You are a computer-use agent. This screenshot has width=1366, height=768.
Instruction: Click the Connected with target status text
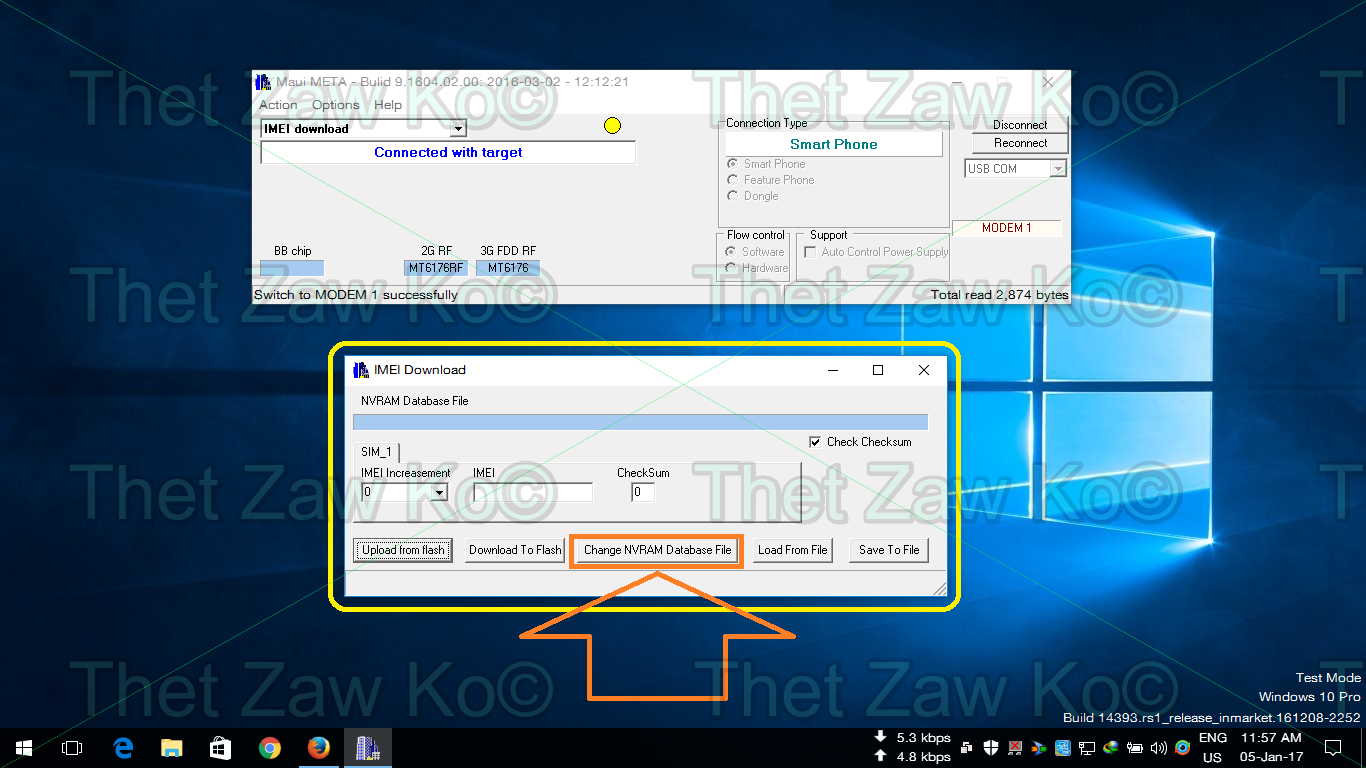point(448,153)
